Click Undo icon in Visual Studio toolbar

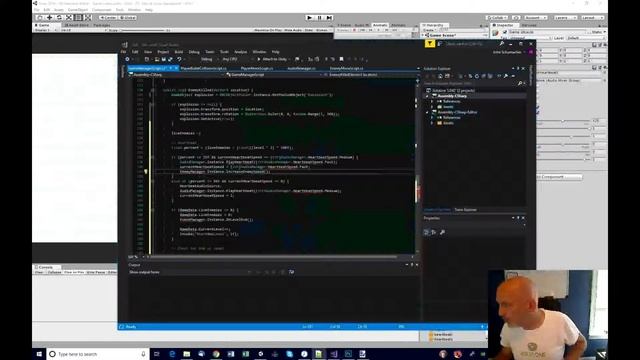tap(179, 59)
